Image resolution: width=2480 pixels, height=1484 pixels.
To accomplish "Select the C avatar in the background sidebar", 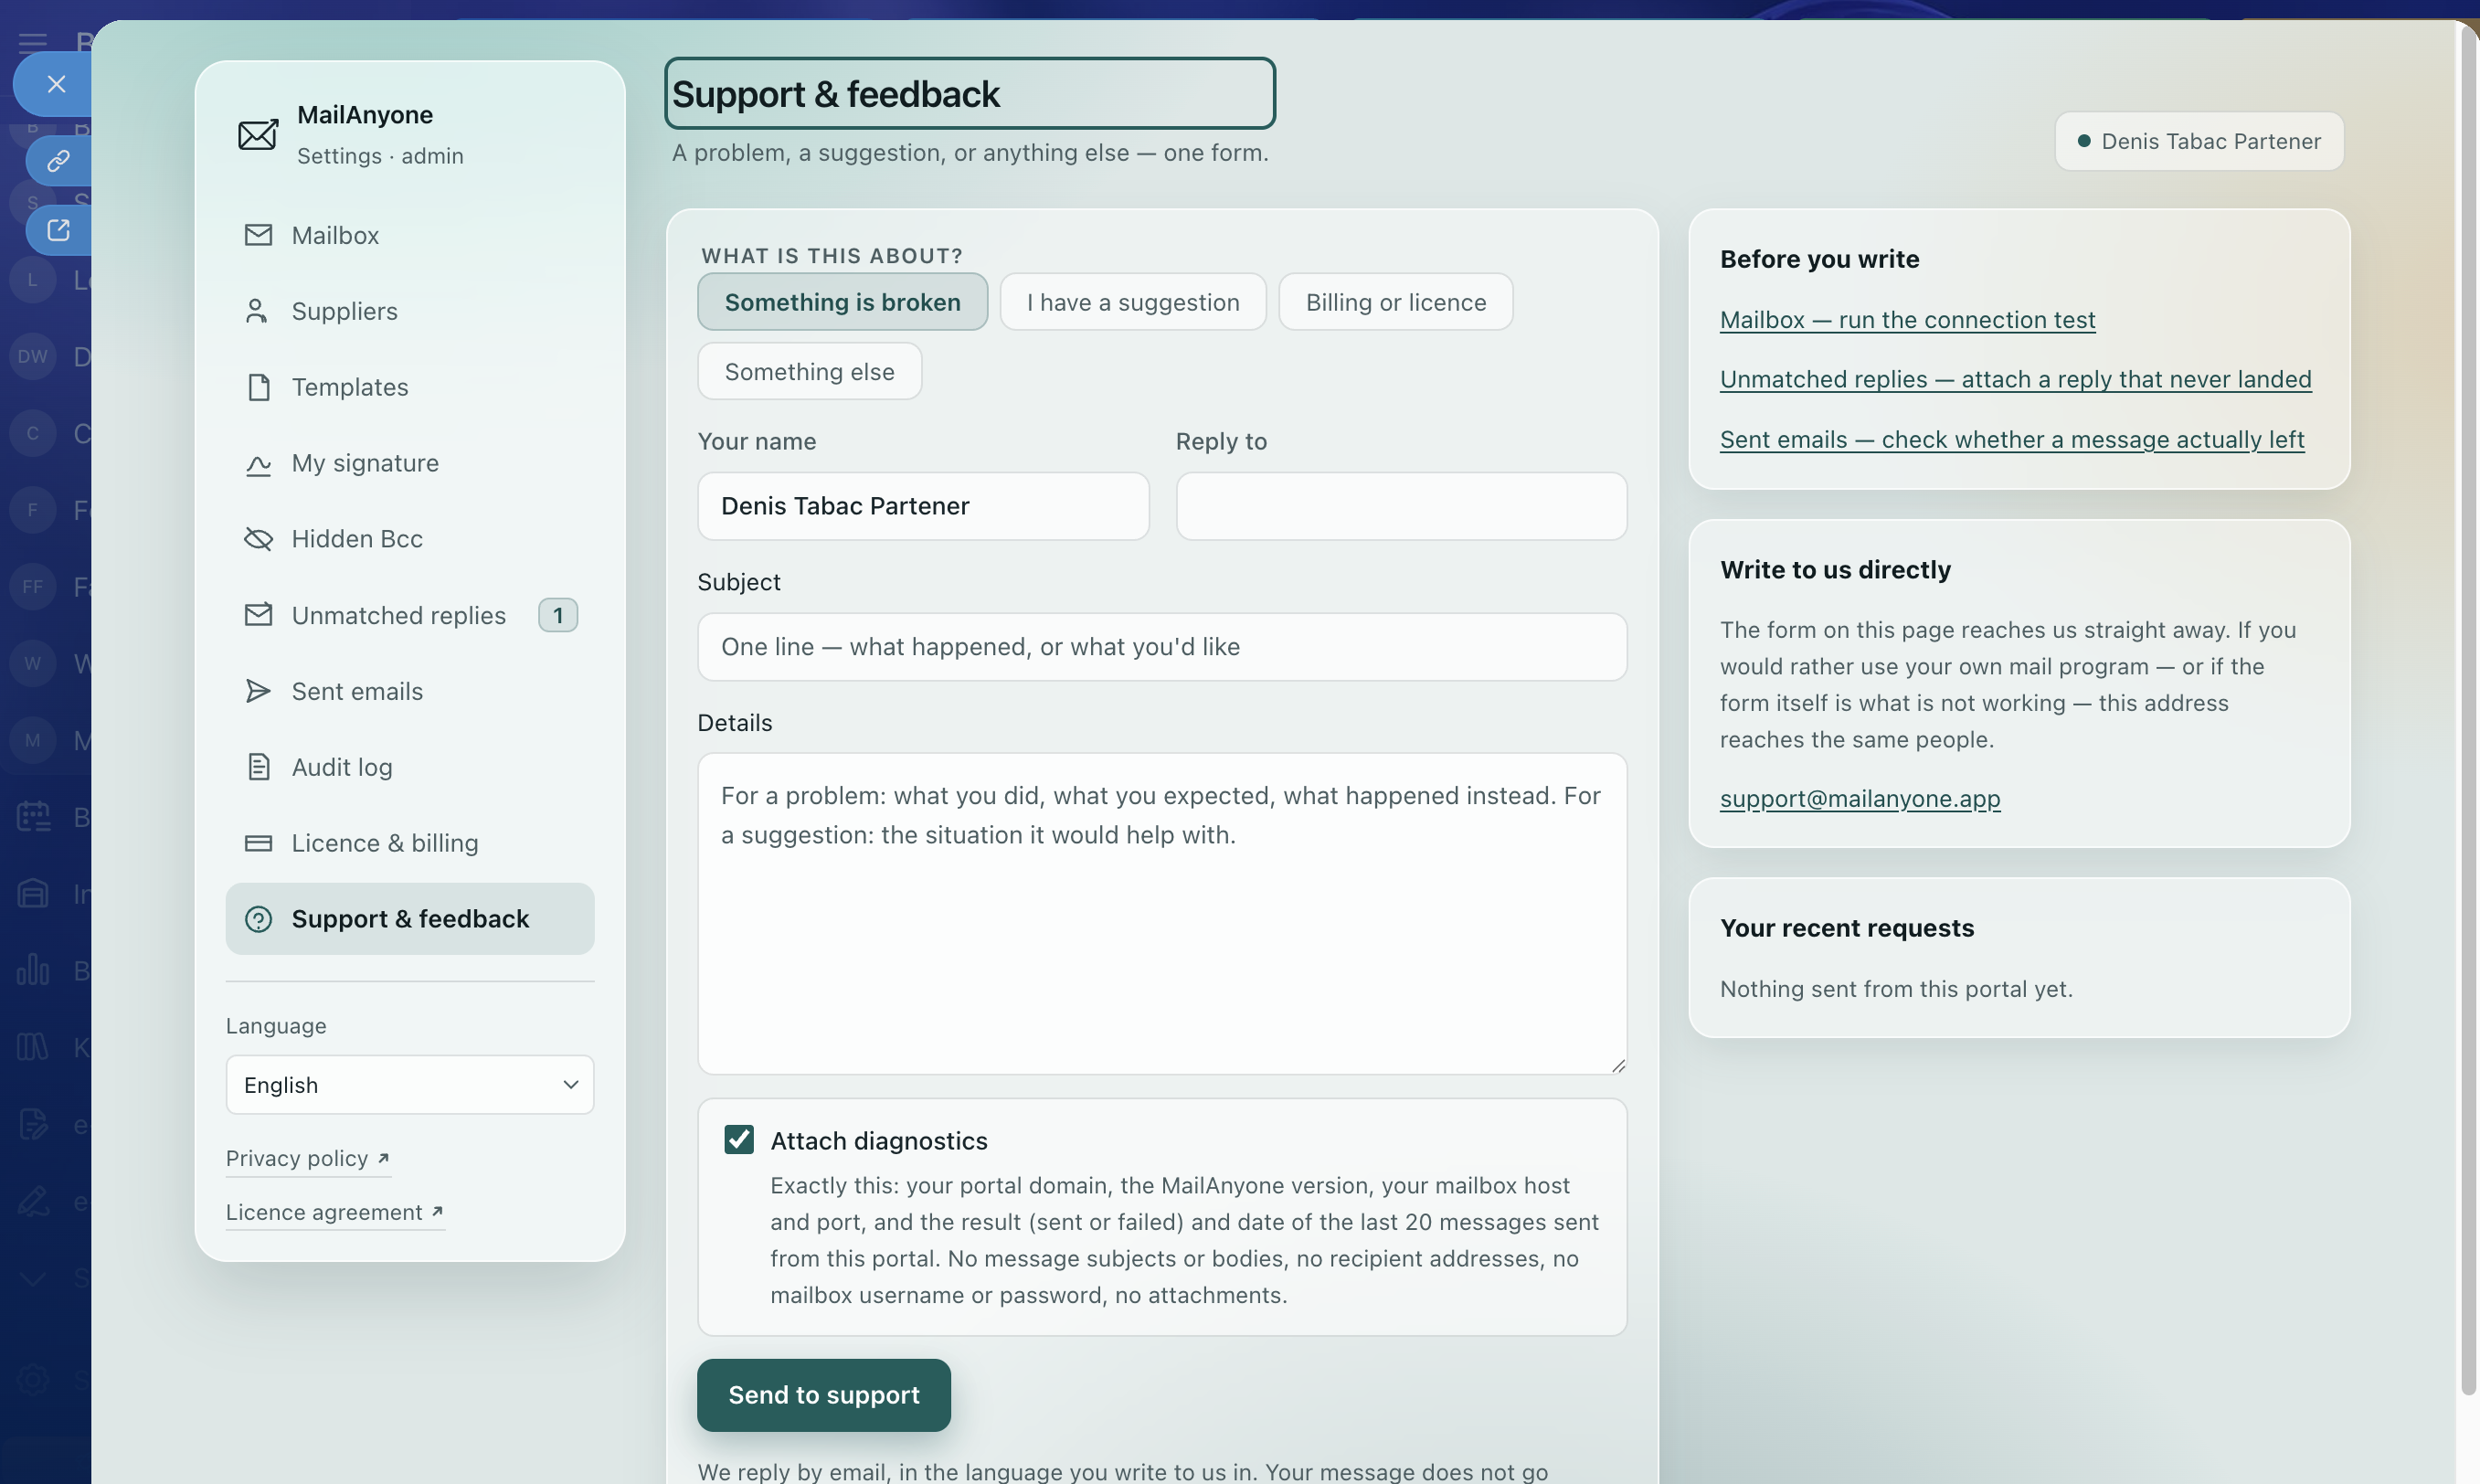I will point(33,433).
